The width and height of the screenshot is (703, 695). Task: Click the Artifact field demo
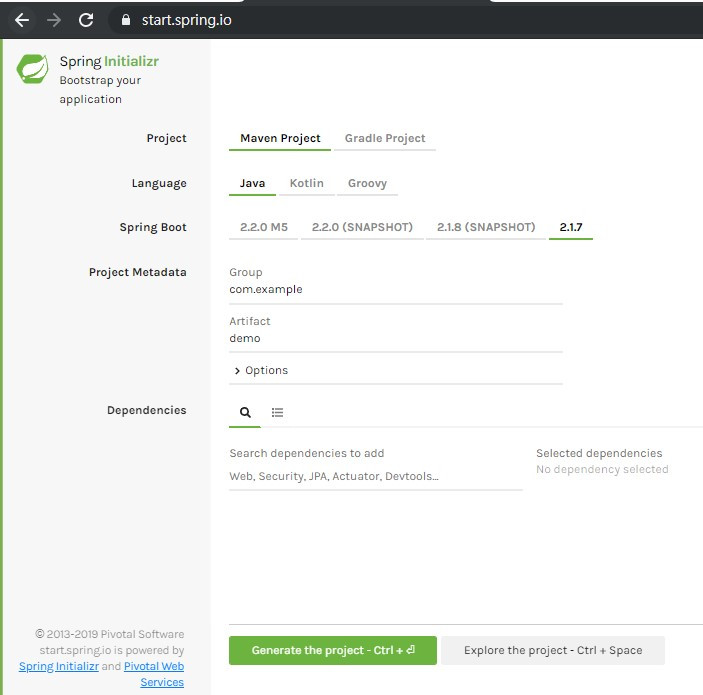pyautogui.click(x=395, y=339)
